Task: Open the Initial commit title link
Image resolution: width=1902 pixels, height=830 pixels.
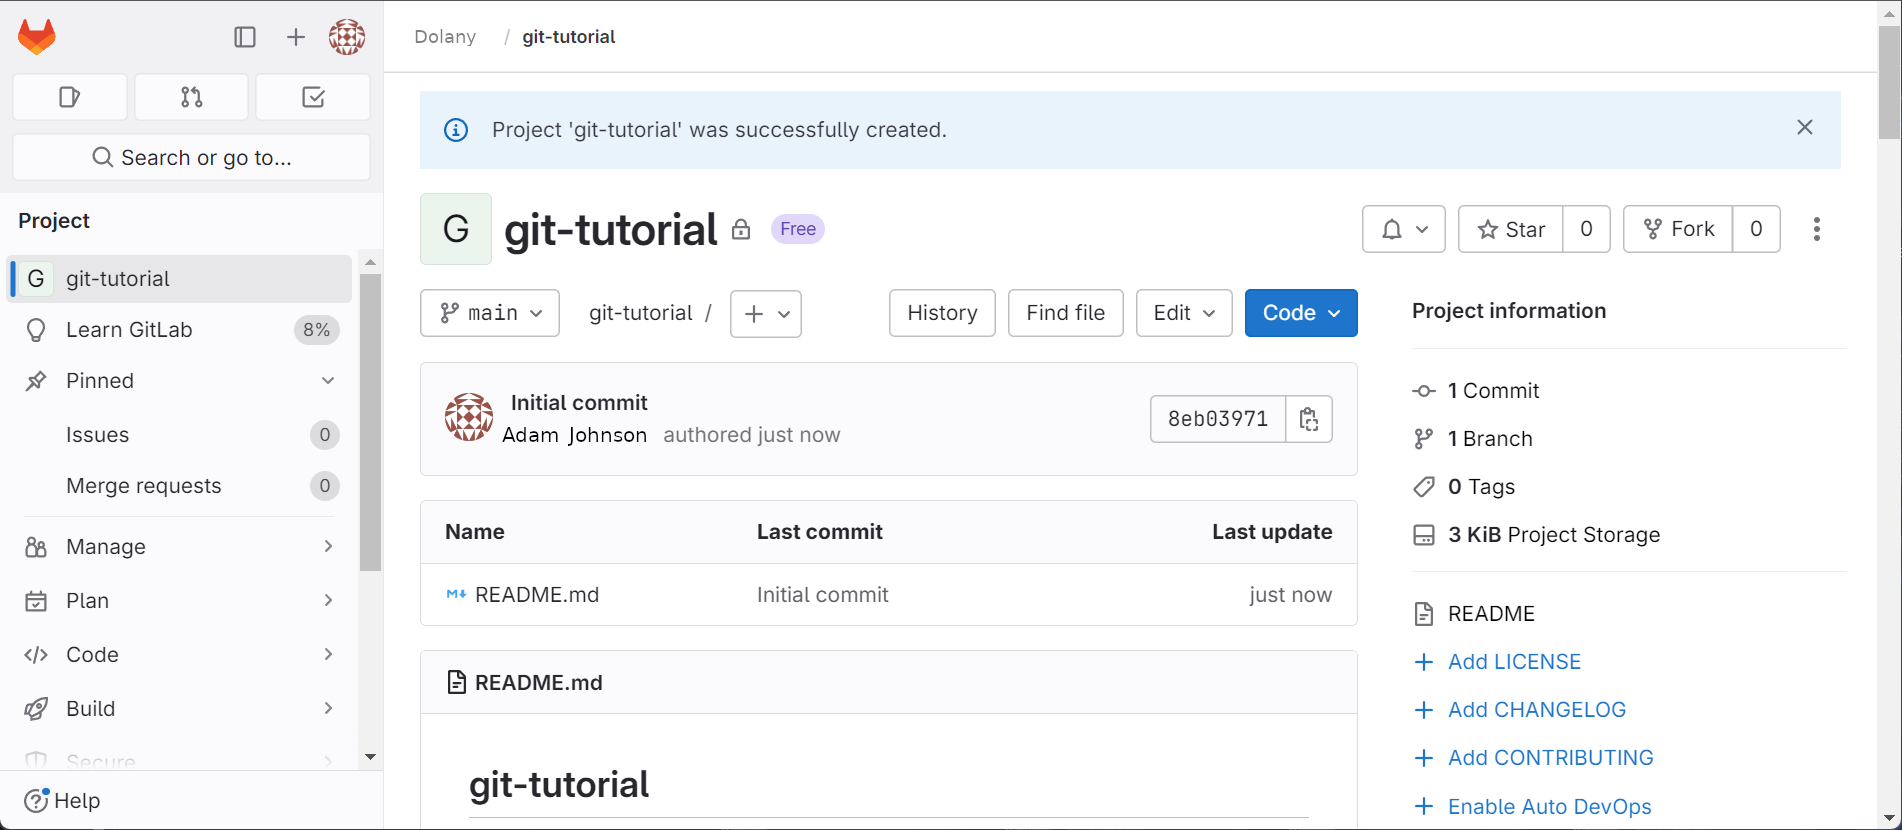Action: click(x=579, y=403)
